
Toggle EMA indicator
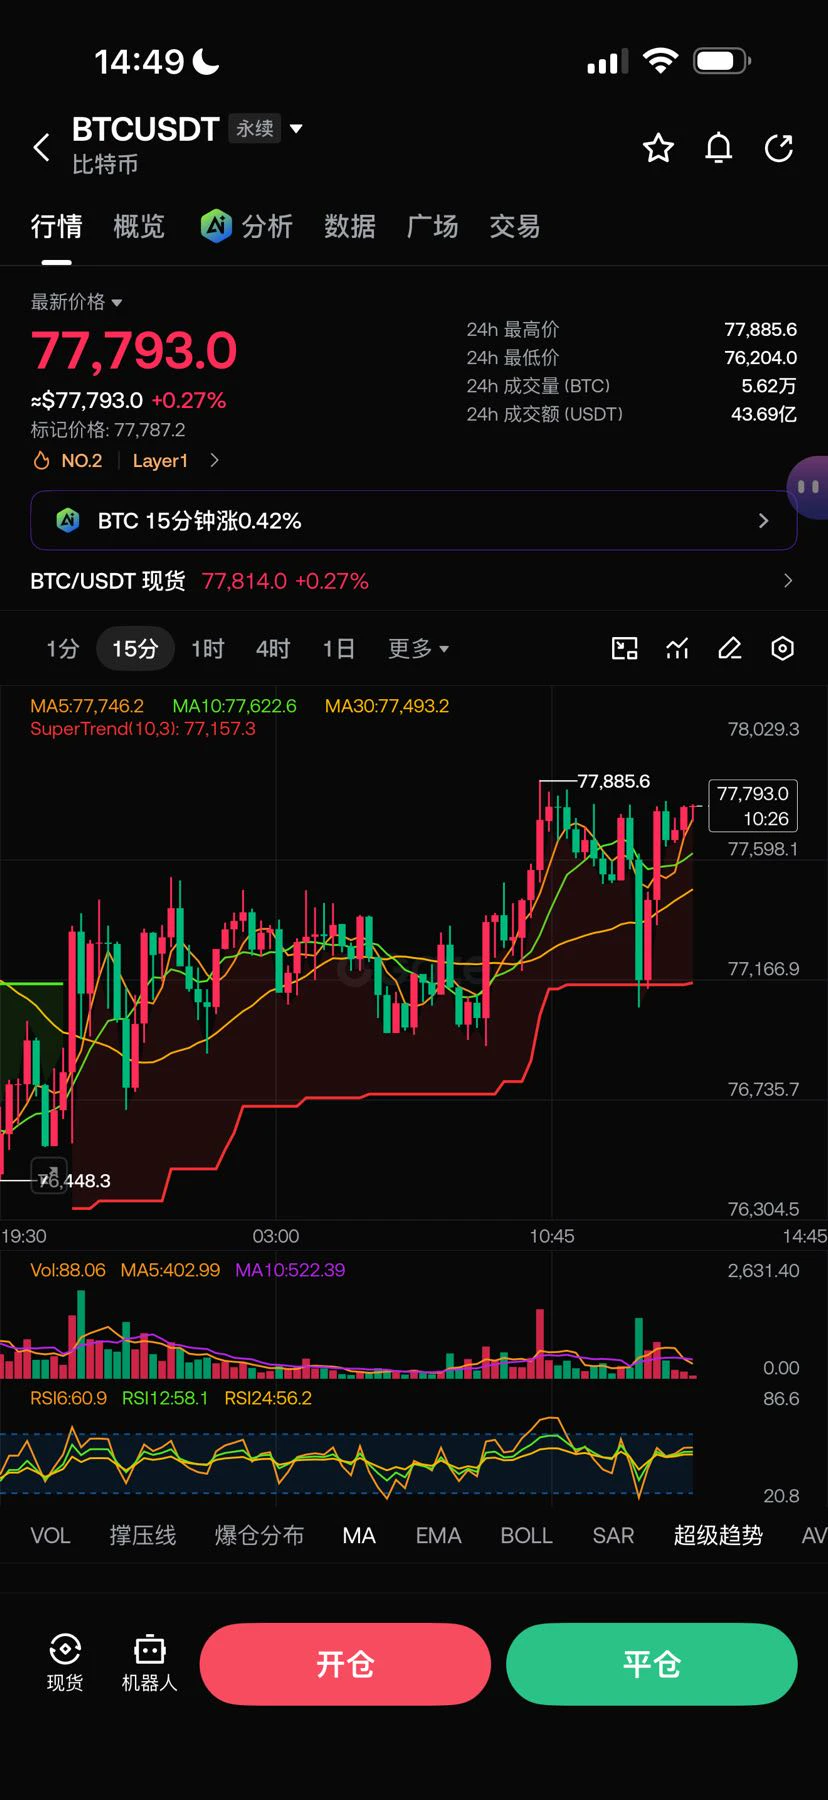point(438,1536)
